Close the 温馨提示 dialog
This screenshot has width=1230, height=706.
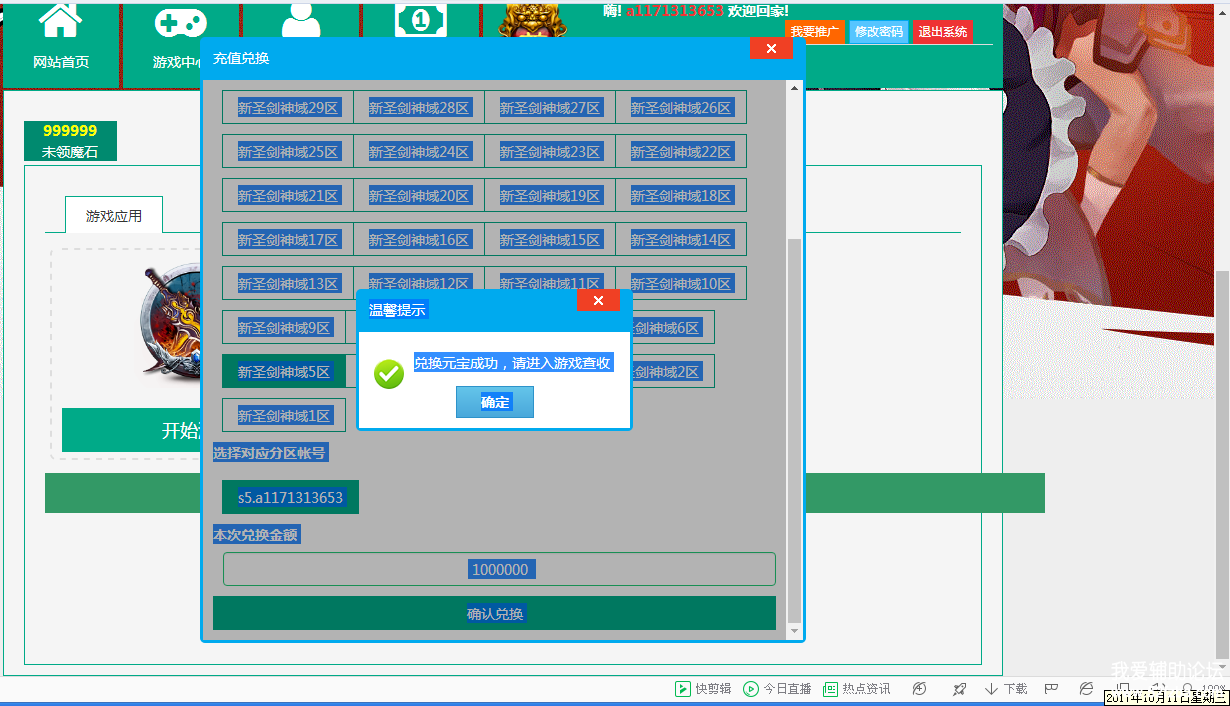(x=598, y=301)
